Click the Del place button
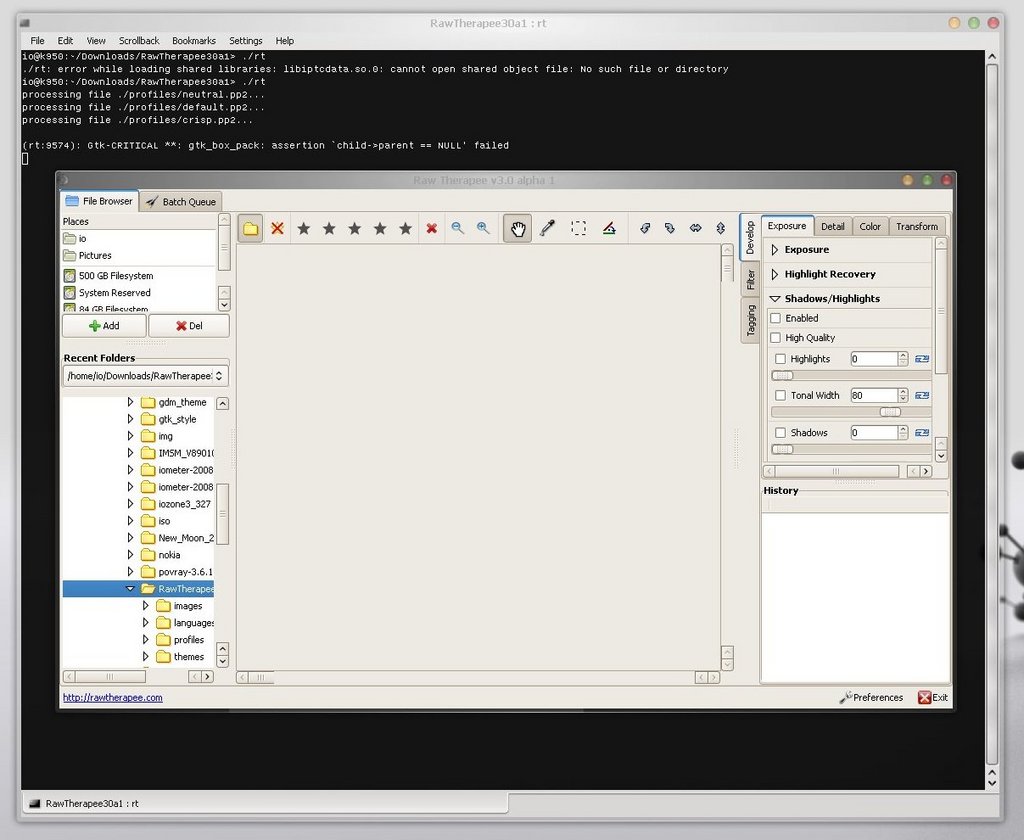This screenshot has height=840, width=1024. pyautogui.click(x=189, y=325)
